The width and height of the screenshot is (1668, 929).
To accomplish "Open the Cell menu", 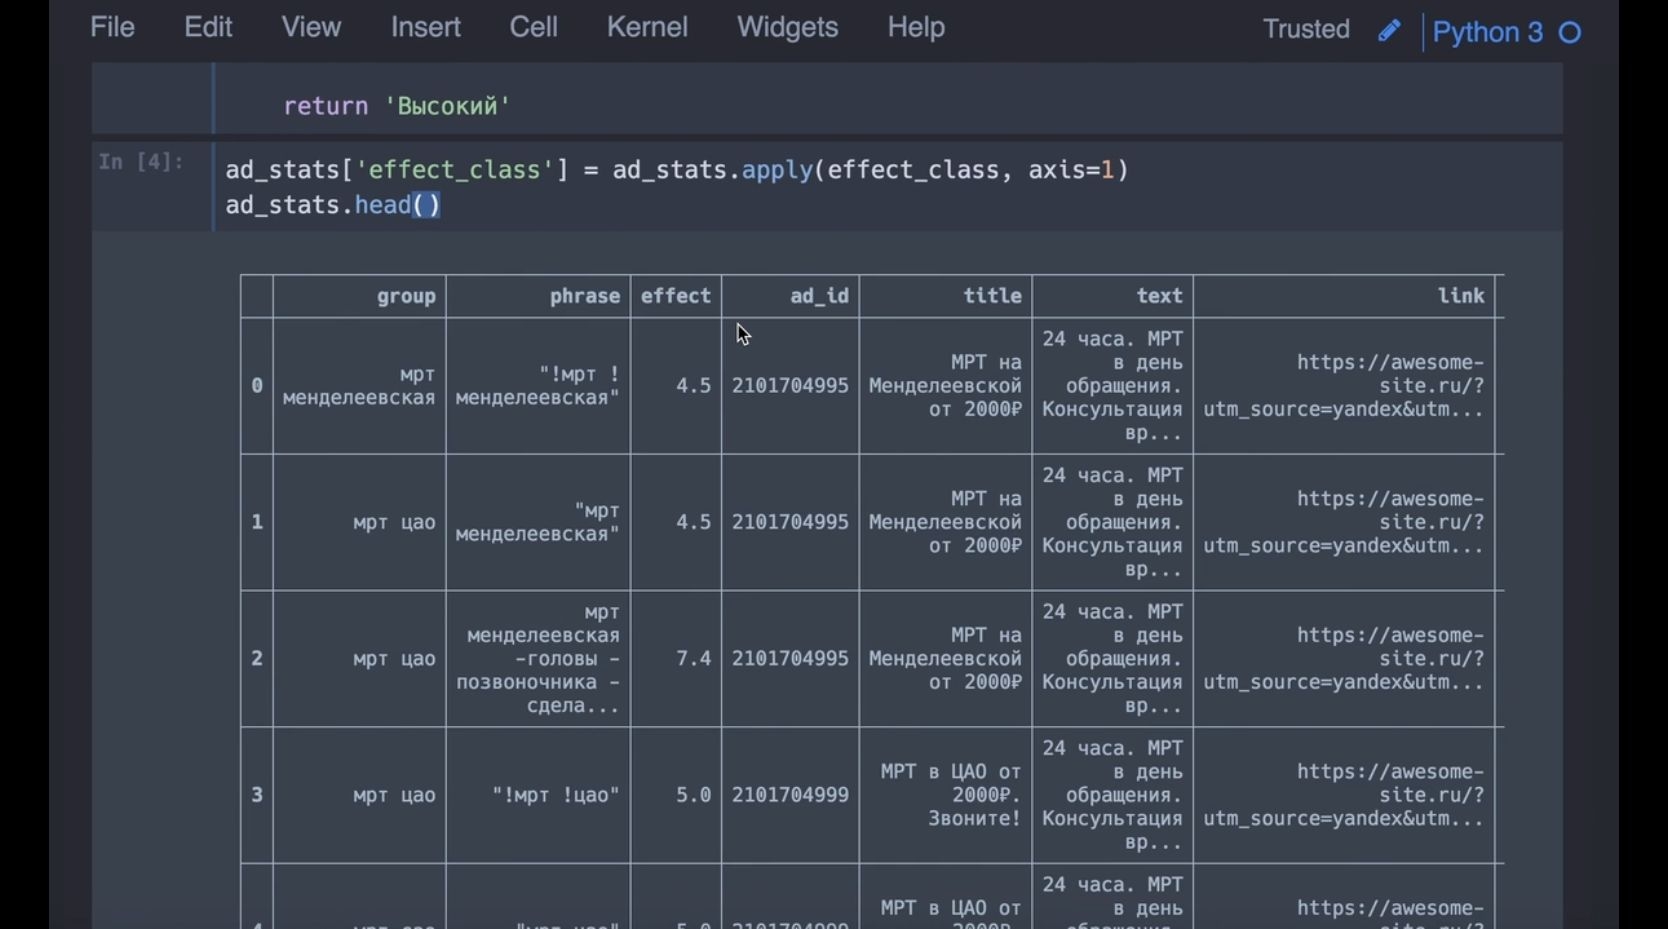I will (534, 27).
